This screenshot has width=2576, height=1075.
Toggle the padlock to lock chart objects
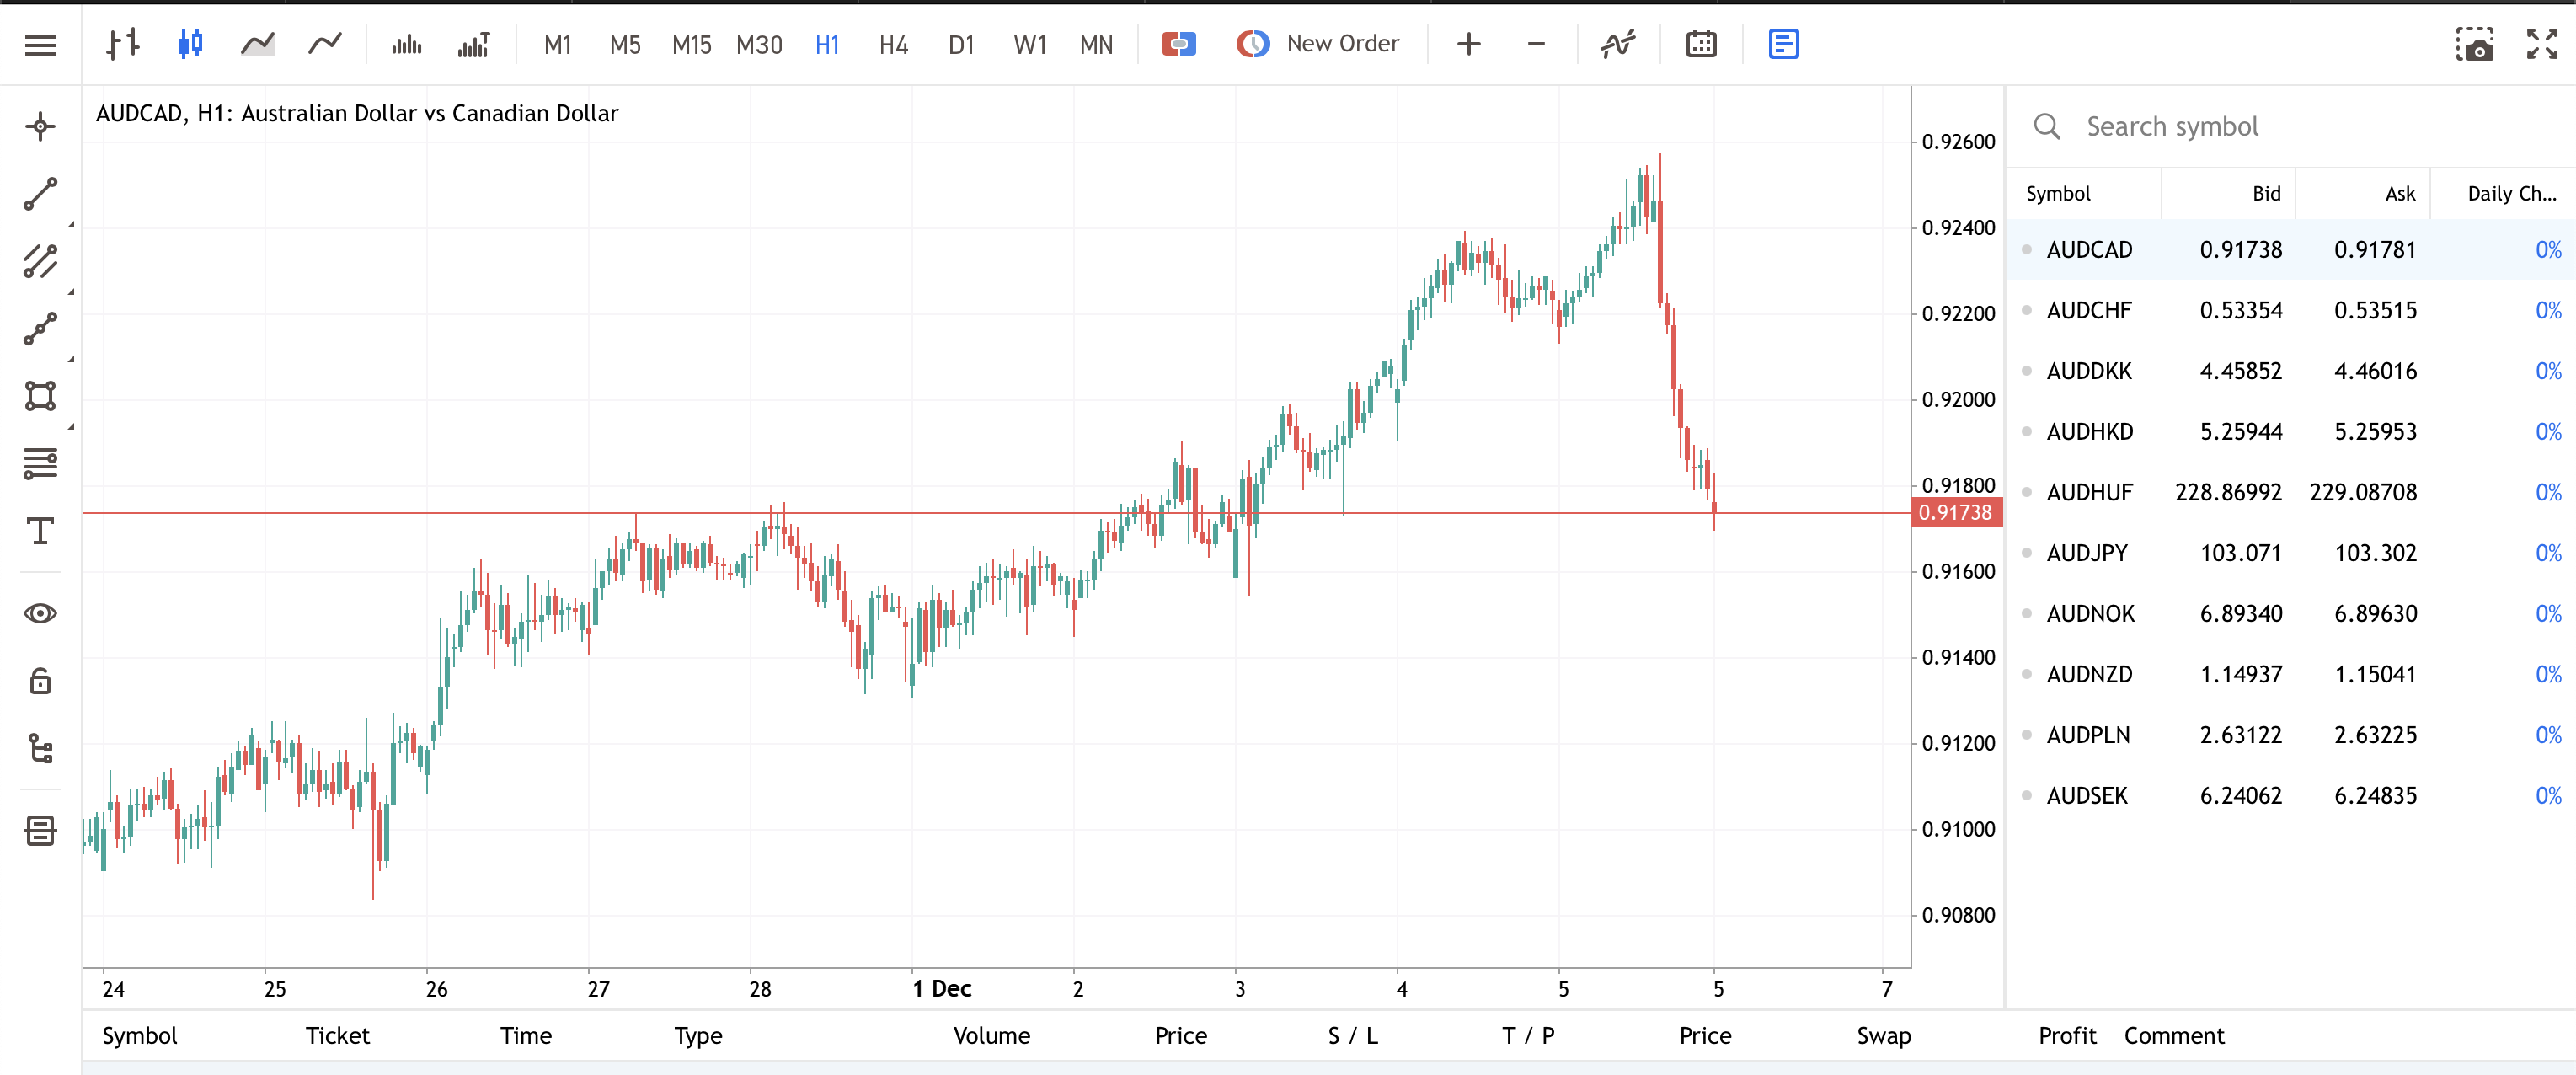click(x=38, y=680)
